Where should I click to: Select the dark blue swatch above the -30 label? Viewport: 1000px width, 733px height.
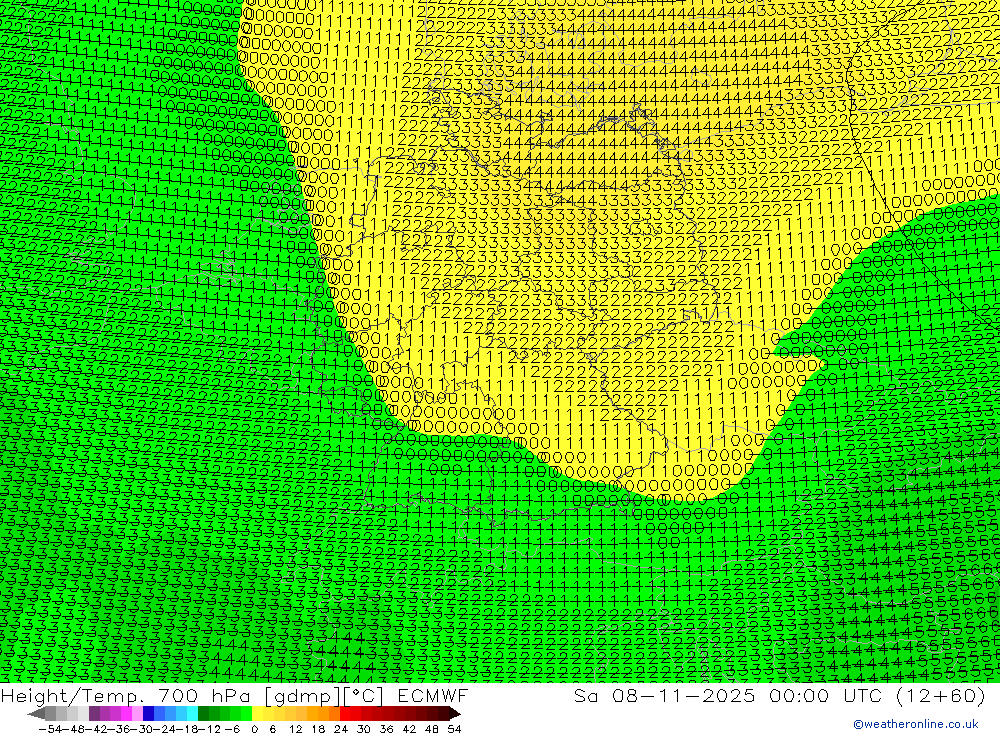148,713
